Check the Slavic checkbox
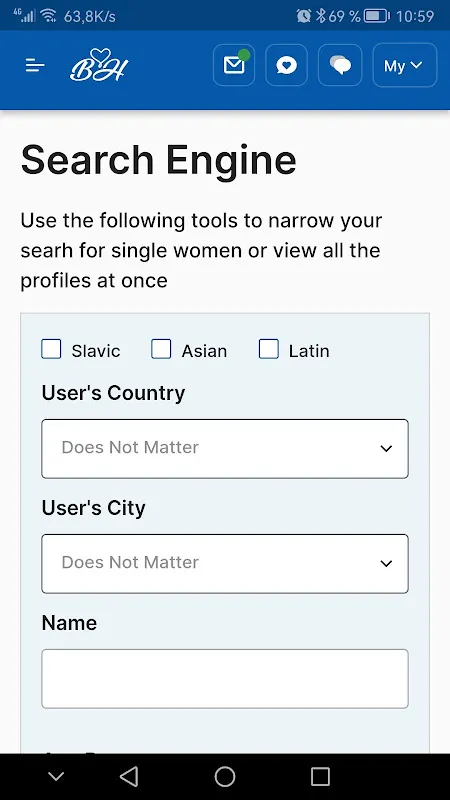 click(51, 349)
